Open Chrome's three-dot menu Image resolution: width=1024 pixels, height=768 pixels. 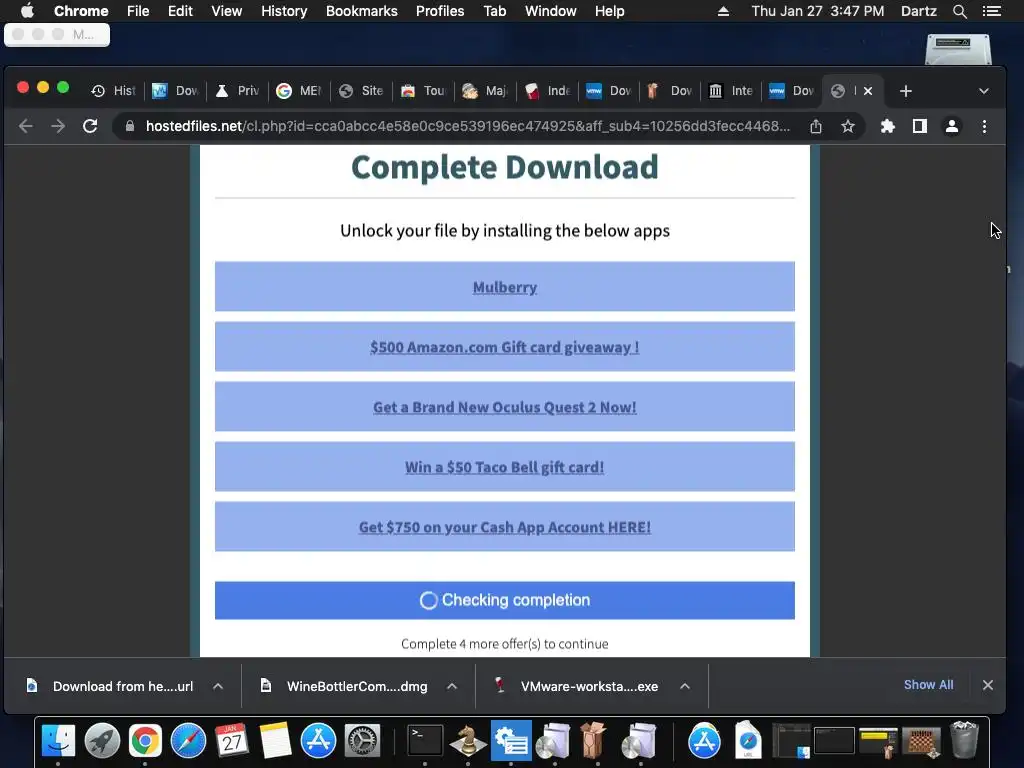984,126
